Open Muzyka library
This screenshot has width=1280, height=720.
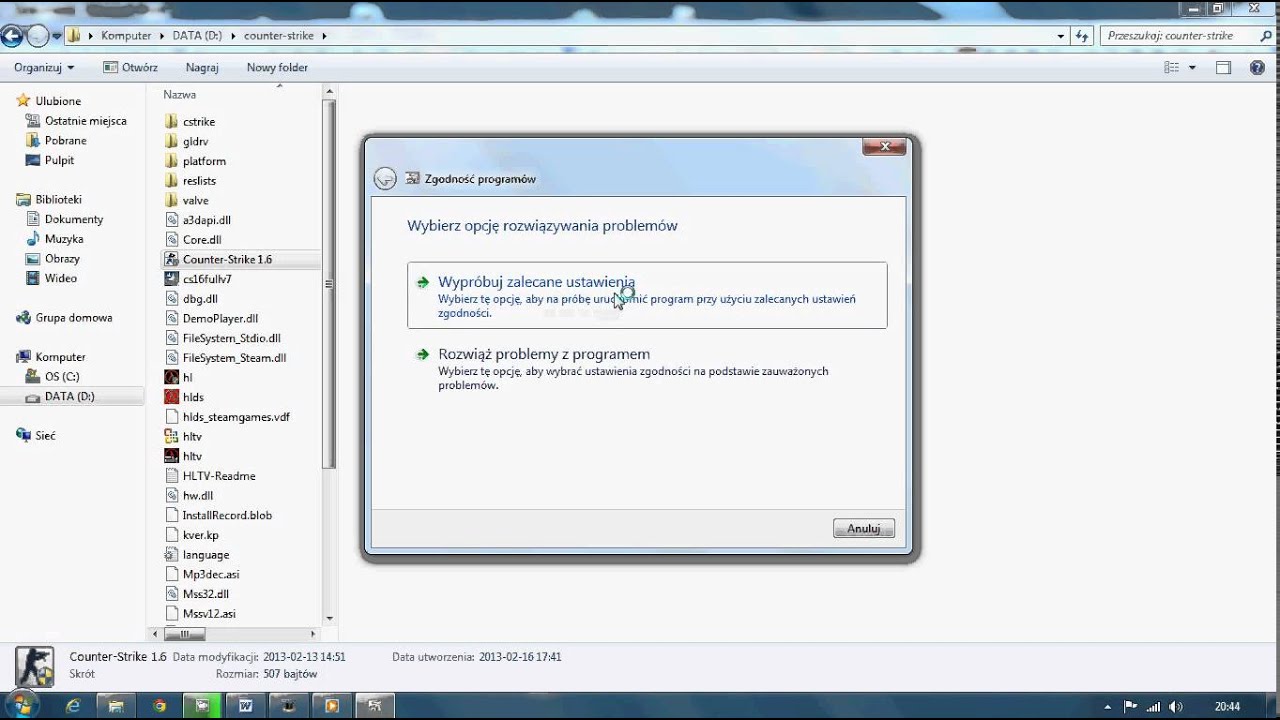[x=64, y=239]
